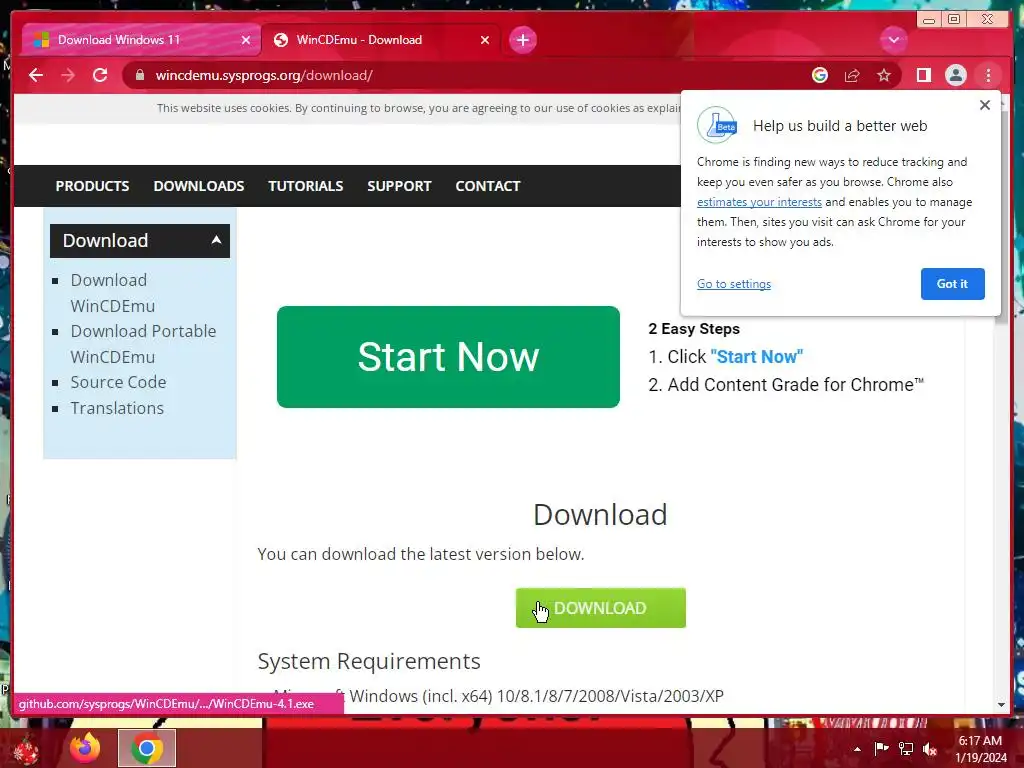Click the forward navigation arrow
Image resolution: width=1024 pixels, height=768 pixels.
pos(68,75)
